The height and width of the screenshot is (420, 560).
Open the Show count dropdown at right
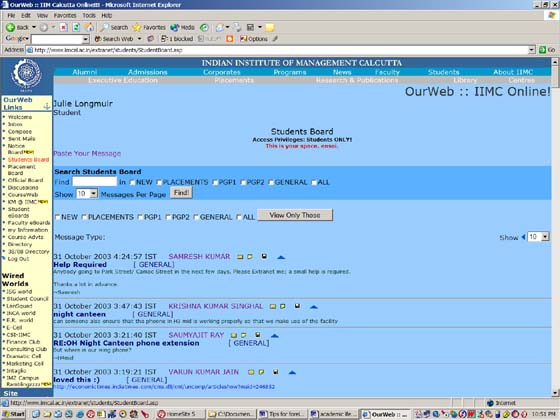point(545,237)
